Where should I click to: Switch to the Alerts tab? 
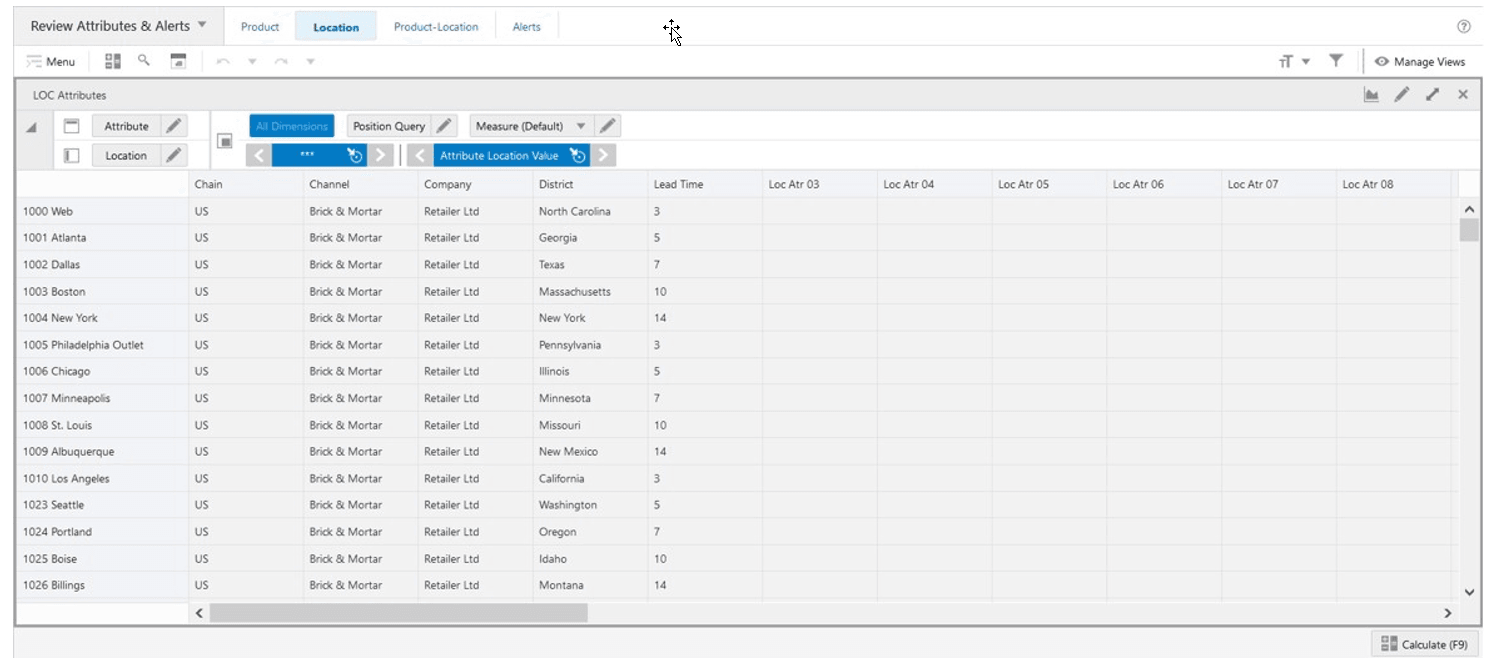coord(526,26)
